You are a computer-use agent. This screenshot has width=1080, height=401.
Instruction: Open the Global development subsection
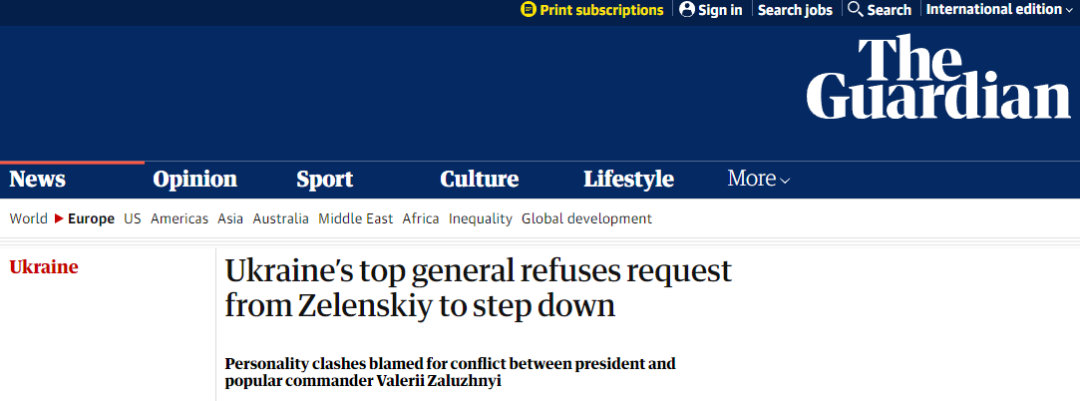[586, 219]
